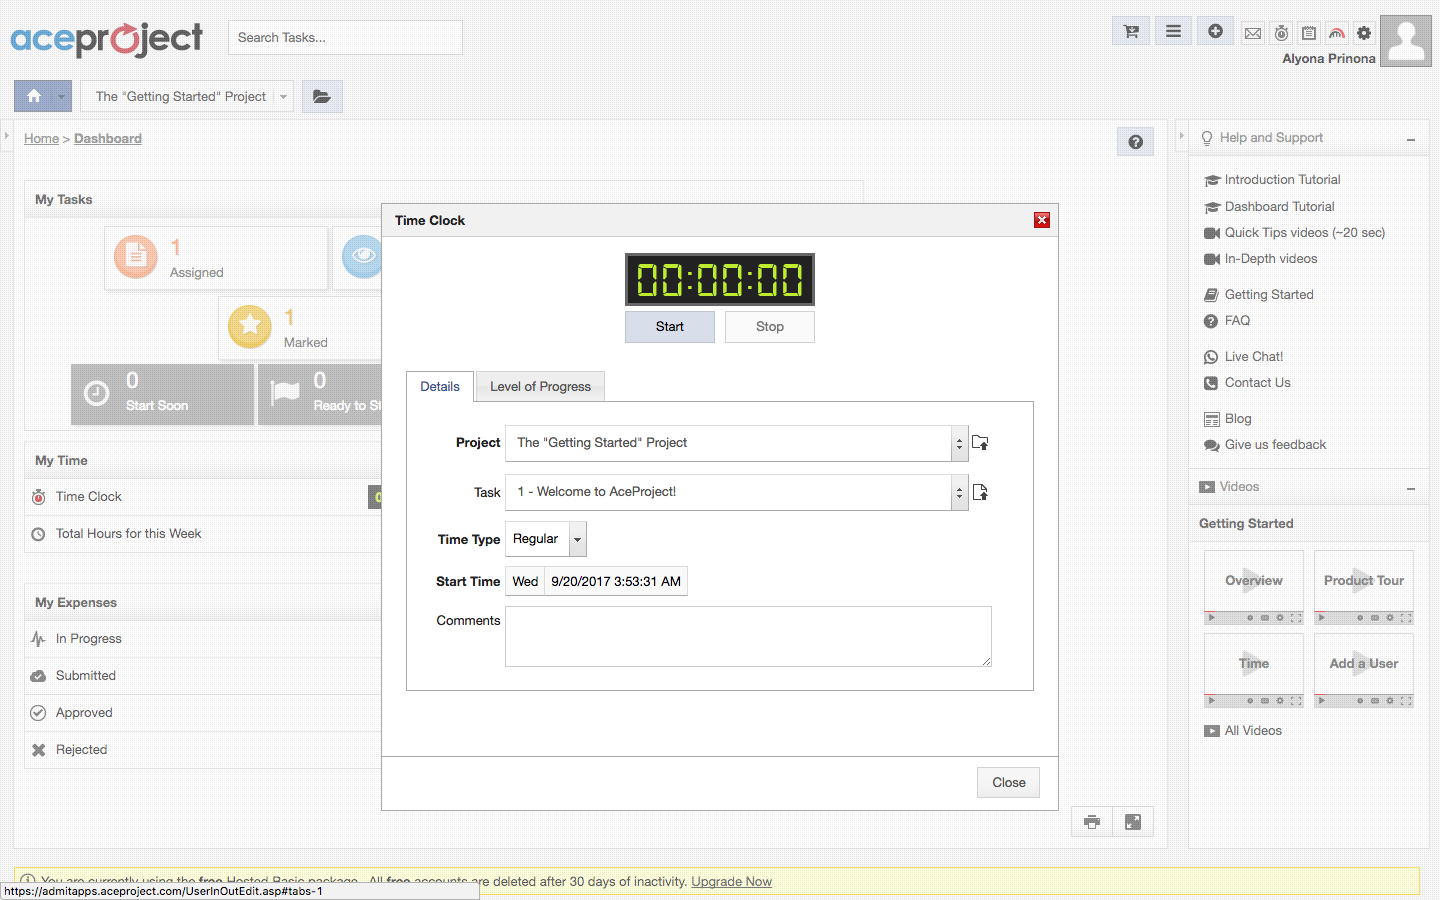Go to the home icon button

(34, 96)
